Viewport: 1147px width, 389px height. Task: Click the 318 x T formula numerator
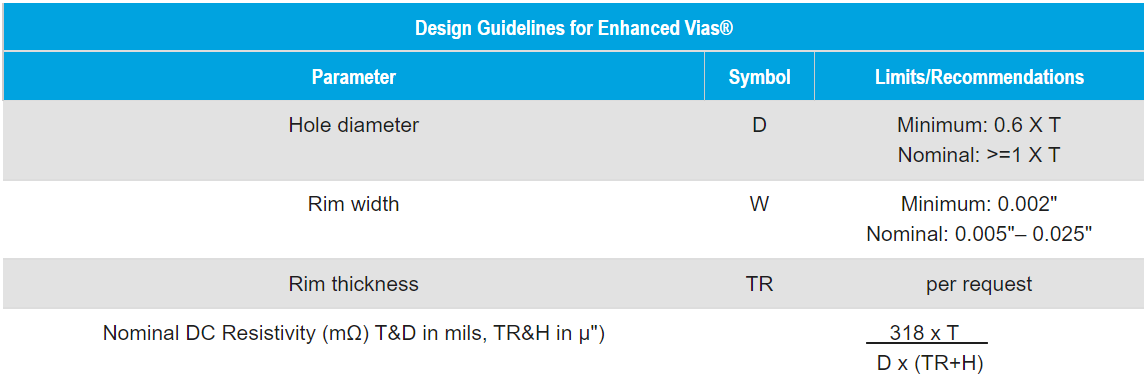925,333
